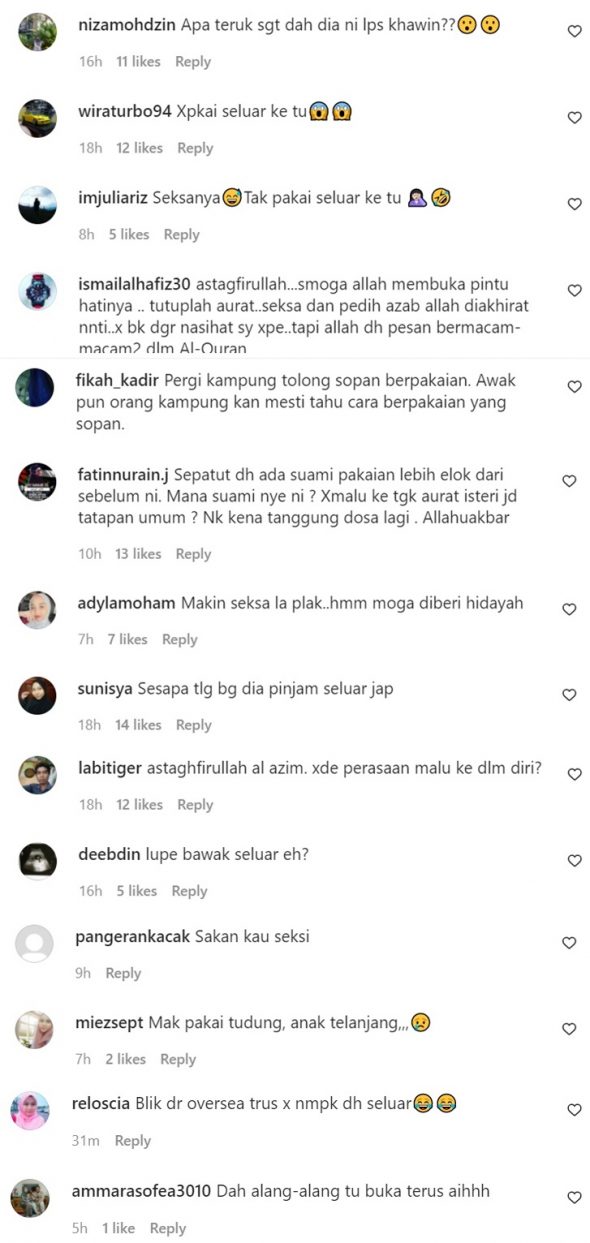Tap the heart beside wiraturbo94's comment

click(x=574, y=118)
